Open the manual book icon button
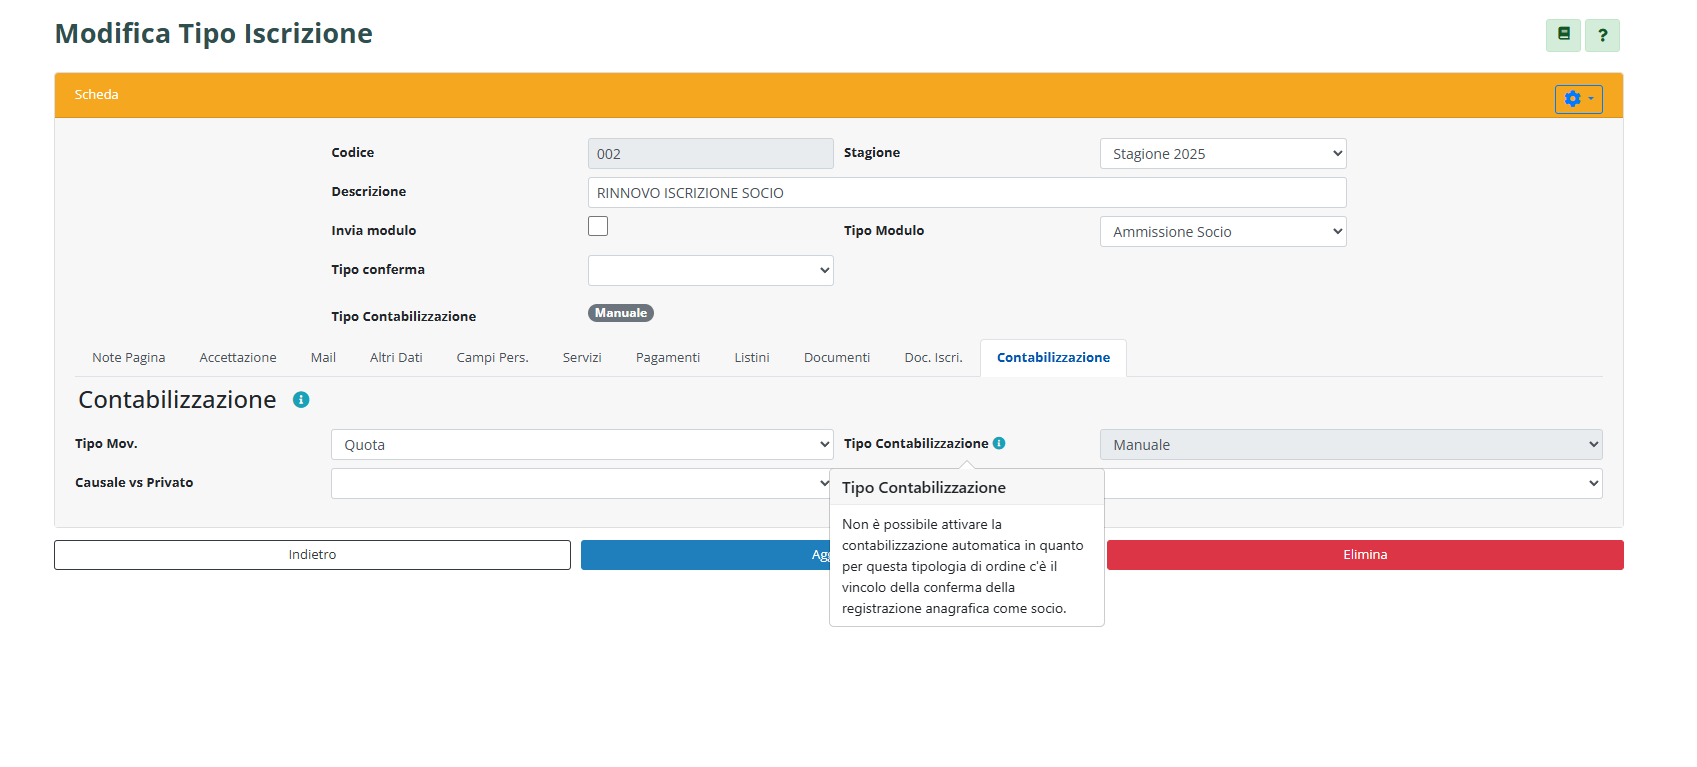The width and height of the screenshot is (1697, 767). (1563, 35)
